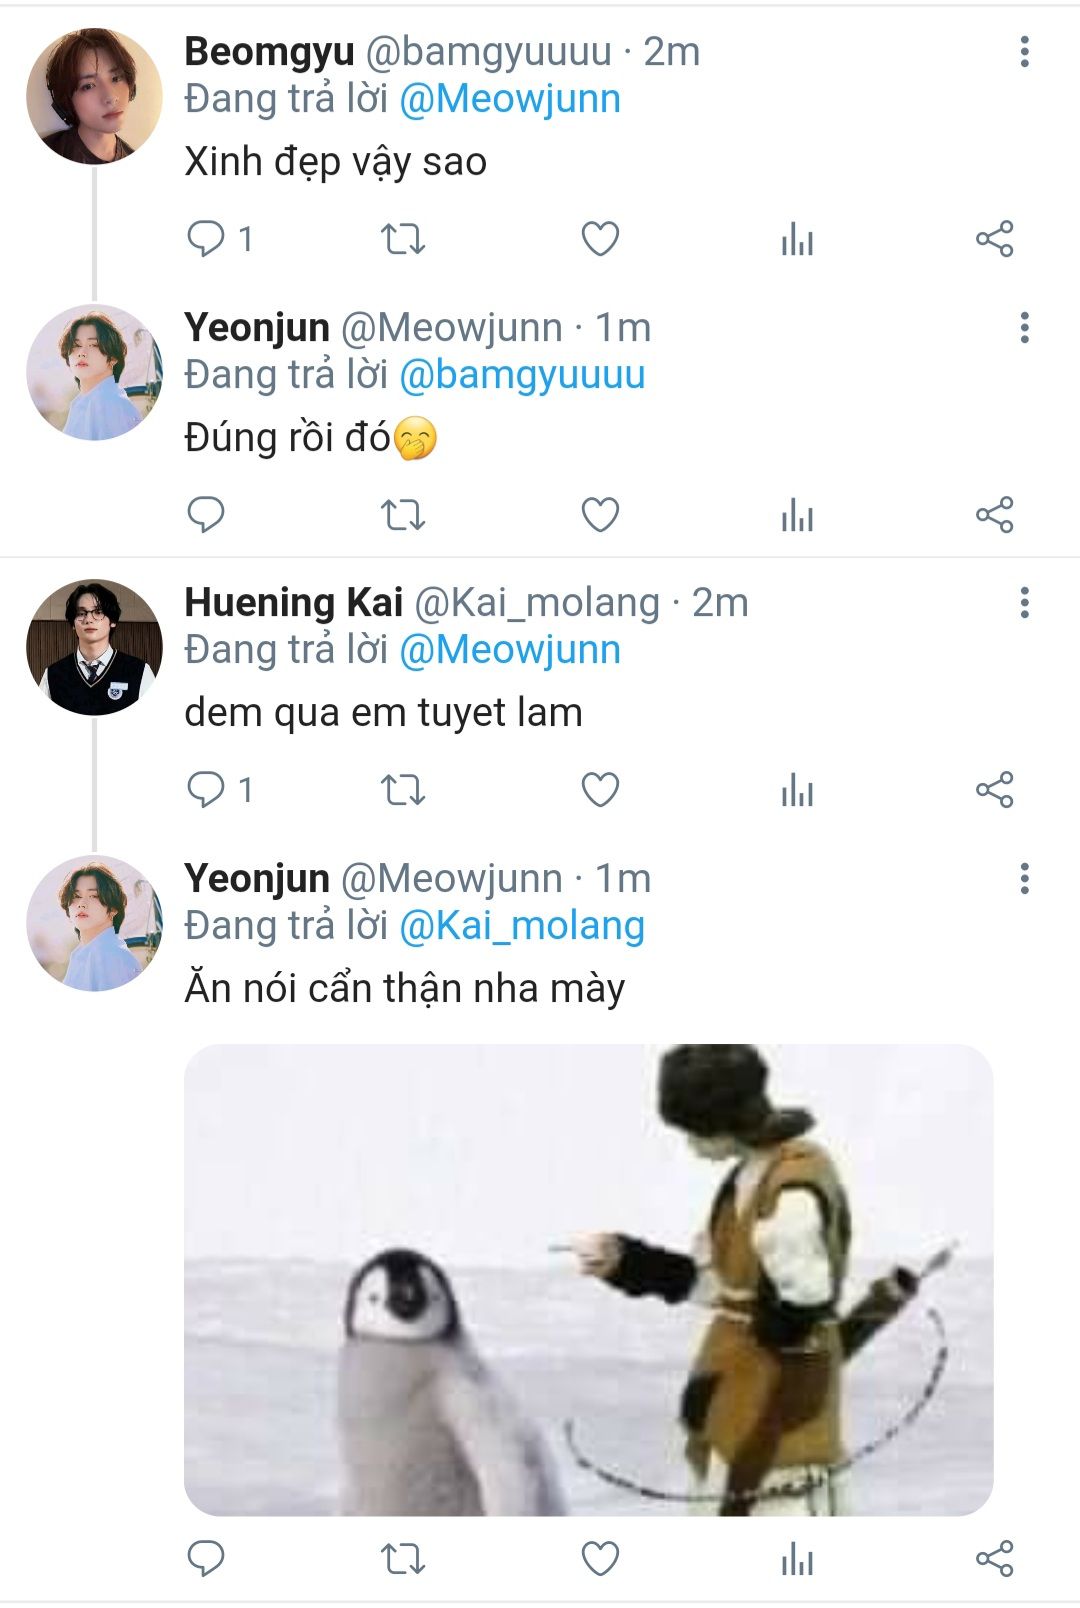Share Huening Kai's tweet
This screenshot has width=1080, height=1608.
click(994, 790)
